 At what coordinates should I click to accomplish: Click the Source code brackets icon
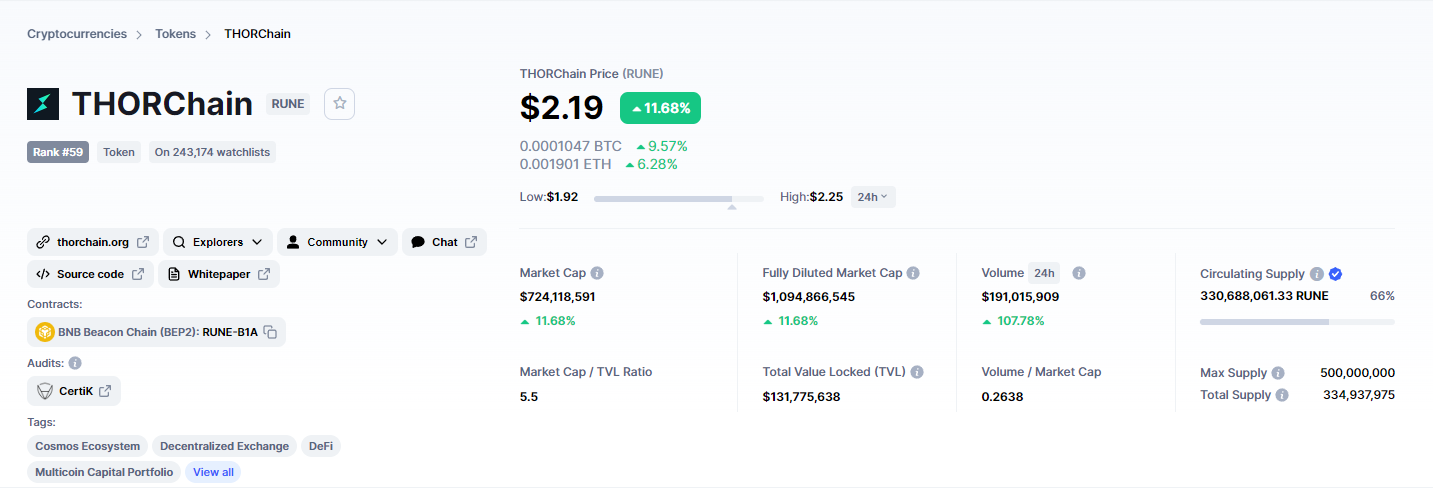(43, 274)
